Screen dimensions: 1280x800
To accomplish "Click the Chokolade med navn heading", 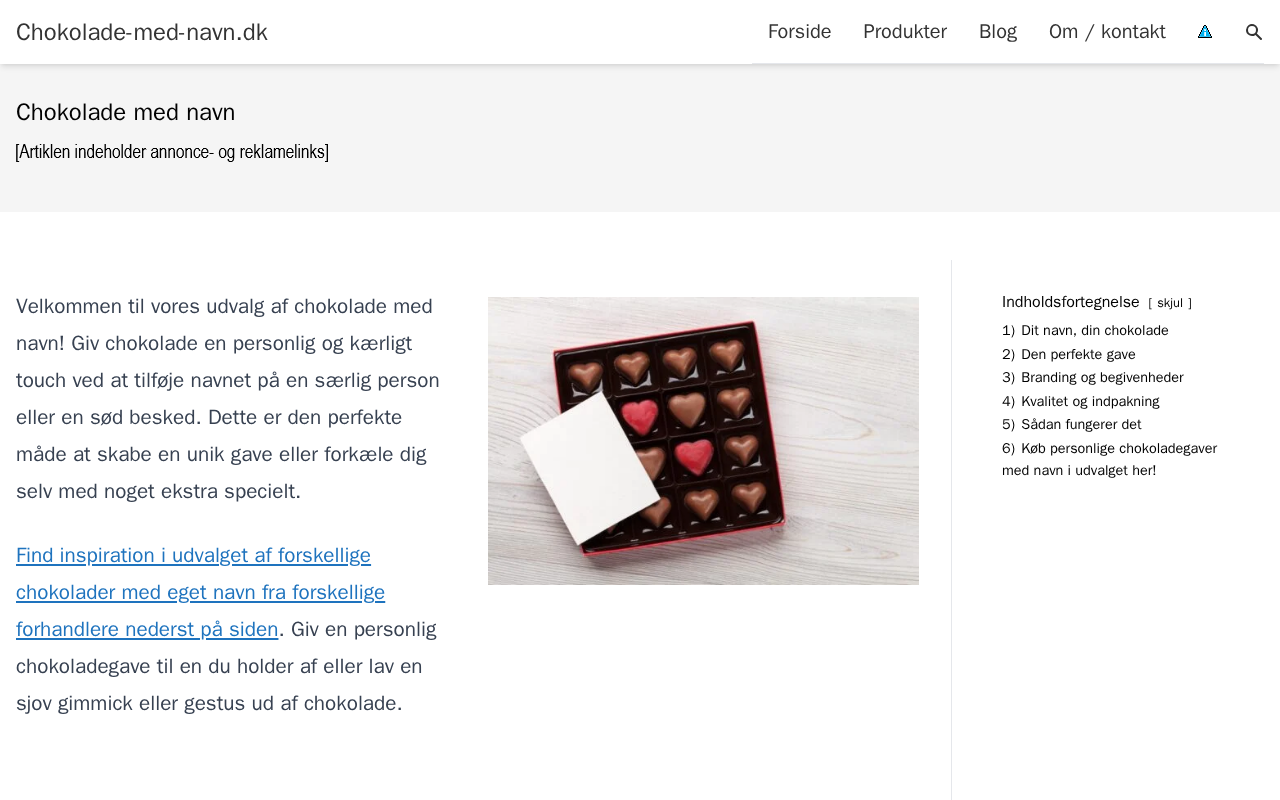I will tap(126, 112).
